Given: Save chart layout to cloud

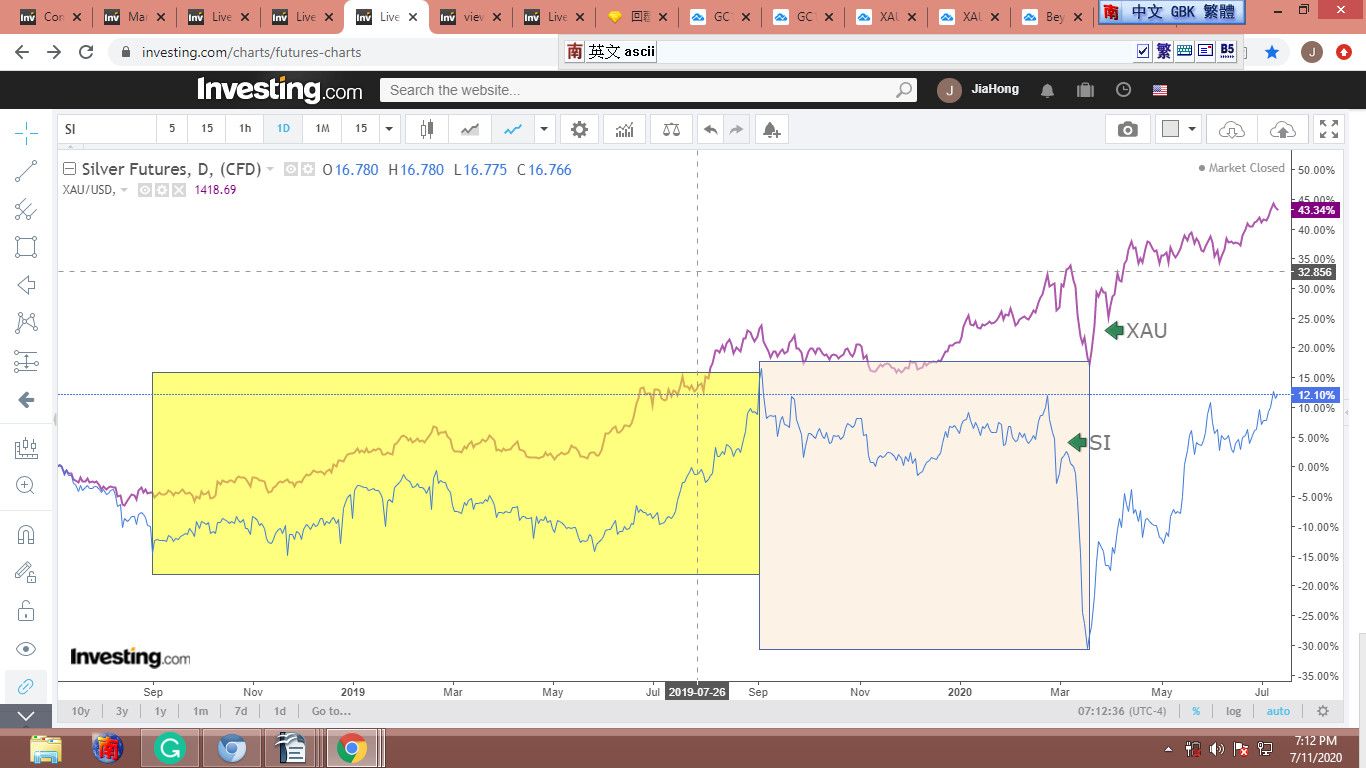Looking at the screenshot, I should tap(1282, 129).
